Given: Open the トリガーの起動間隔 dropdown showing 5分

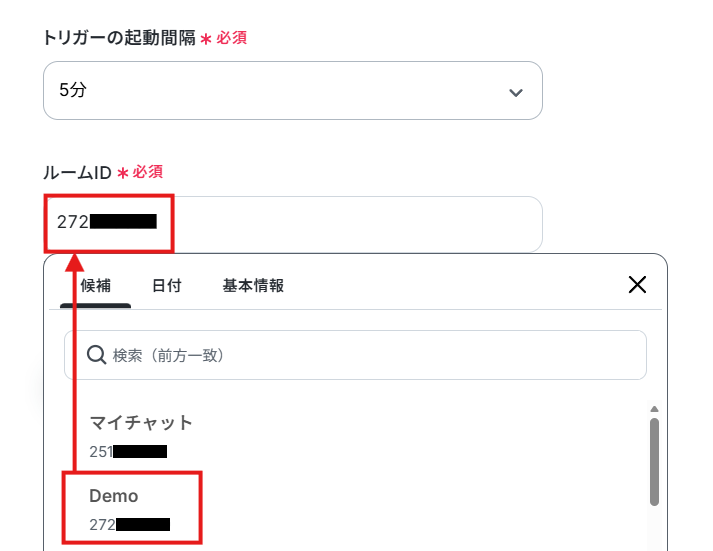Looking at the screenshot, I should (293, 90).
